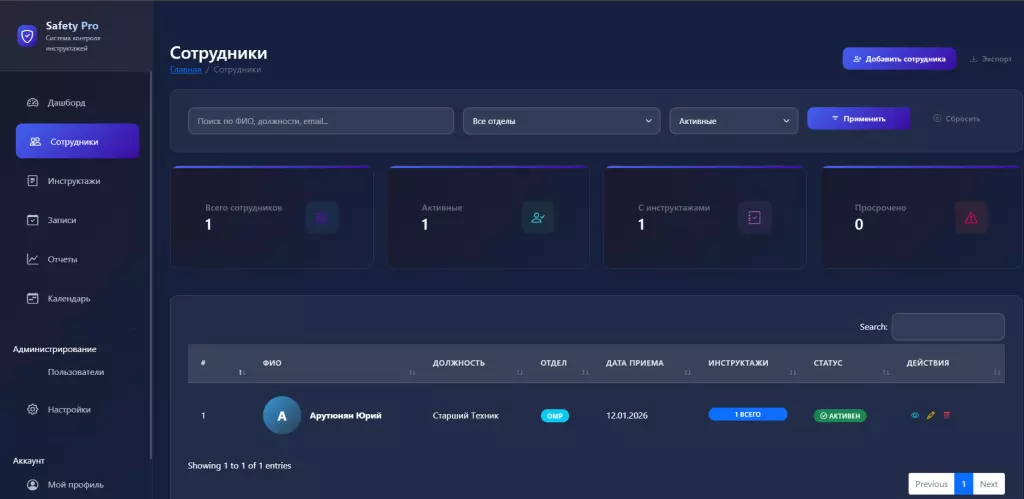The height and width of the screenshot is (499, 1024).
Task: Open the 'Все отделы' department dropdown
Action: [561, 121]
